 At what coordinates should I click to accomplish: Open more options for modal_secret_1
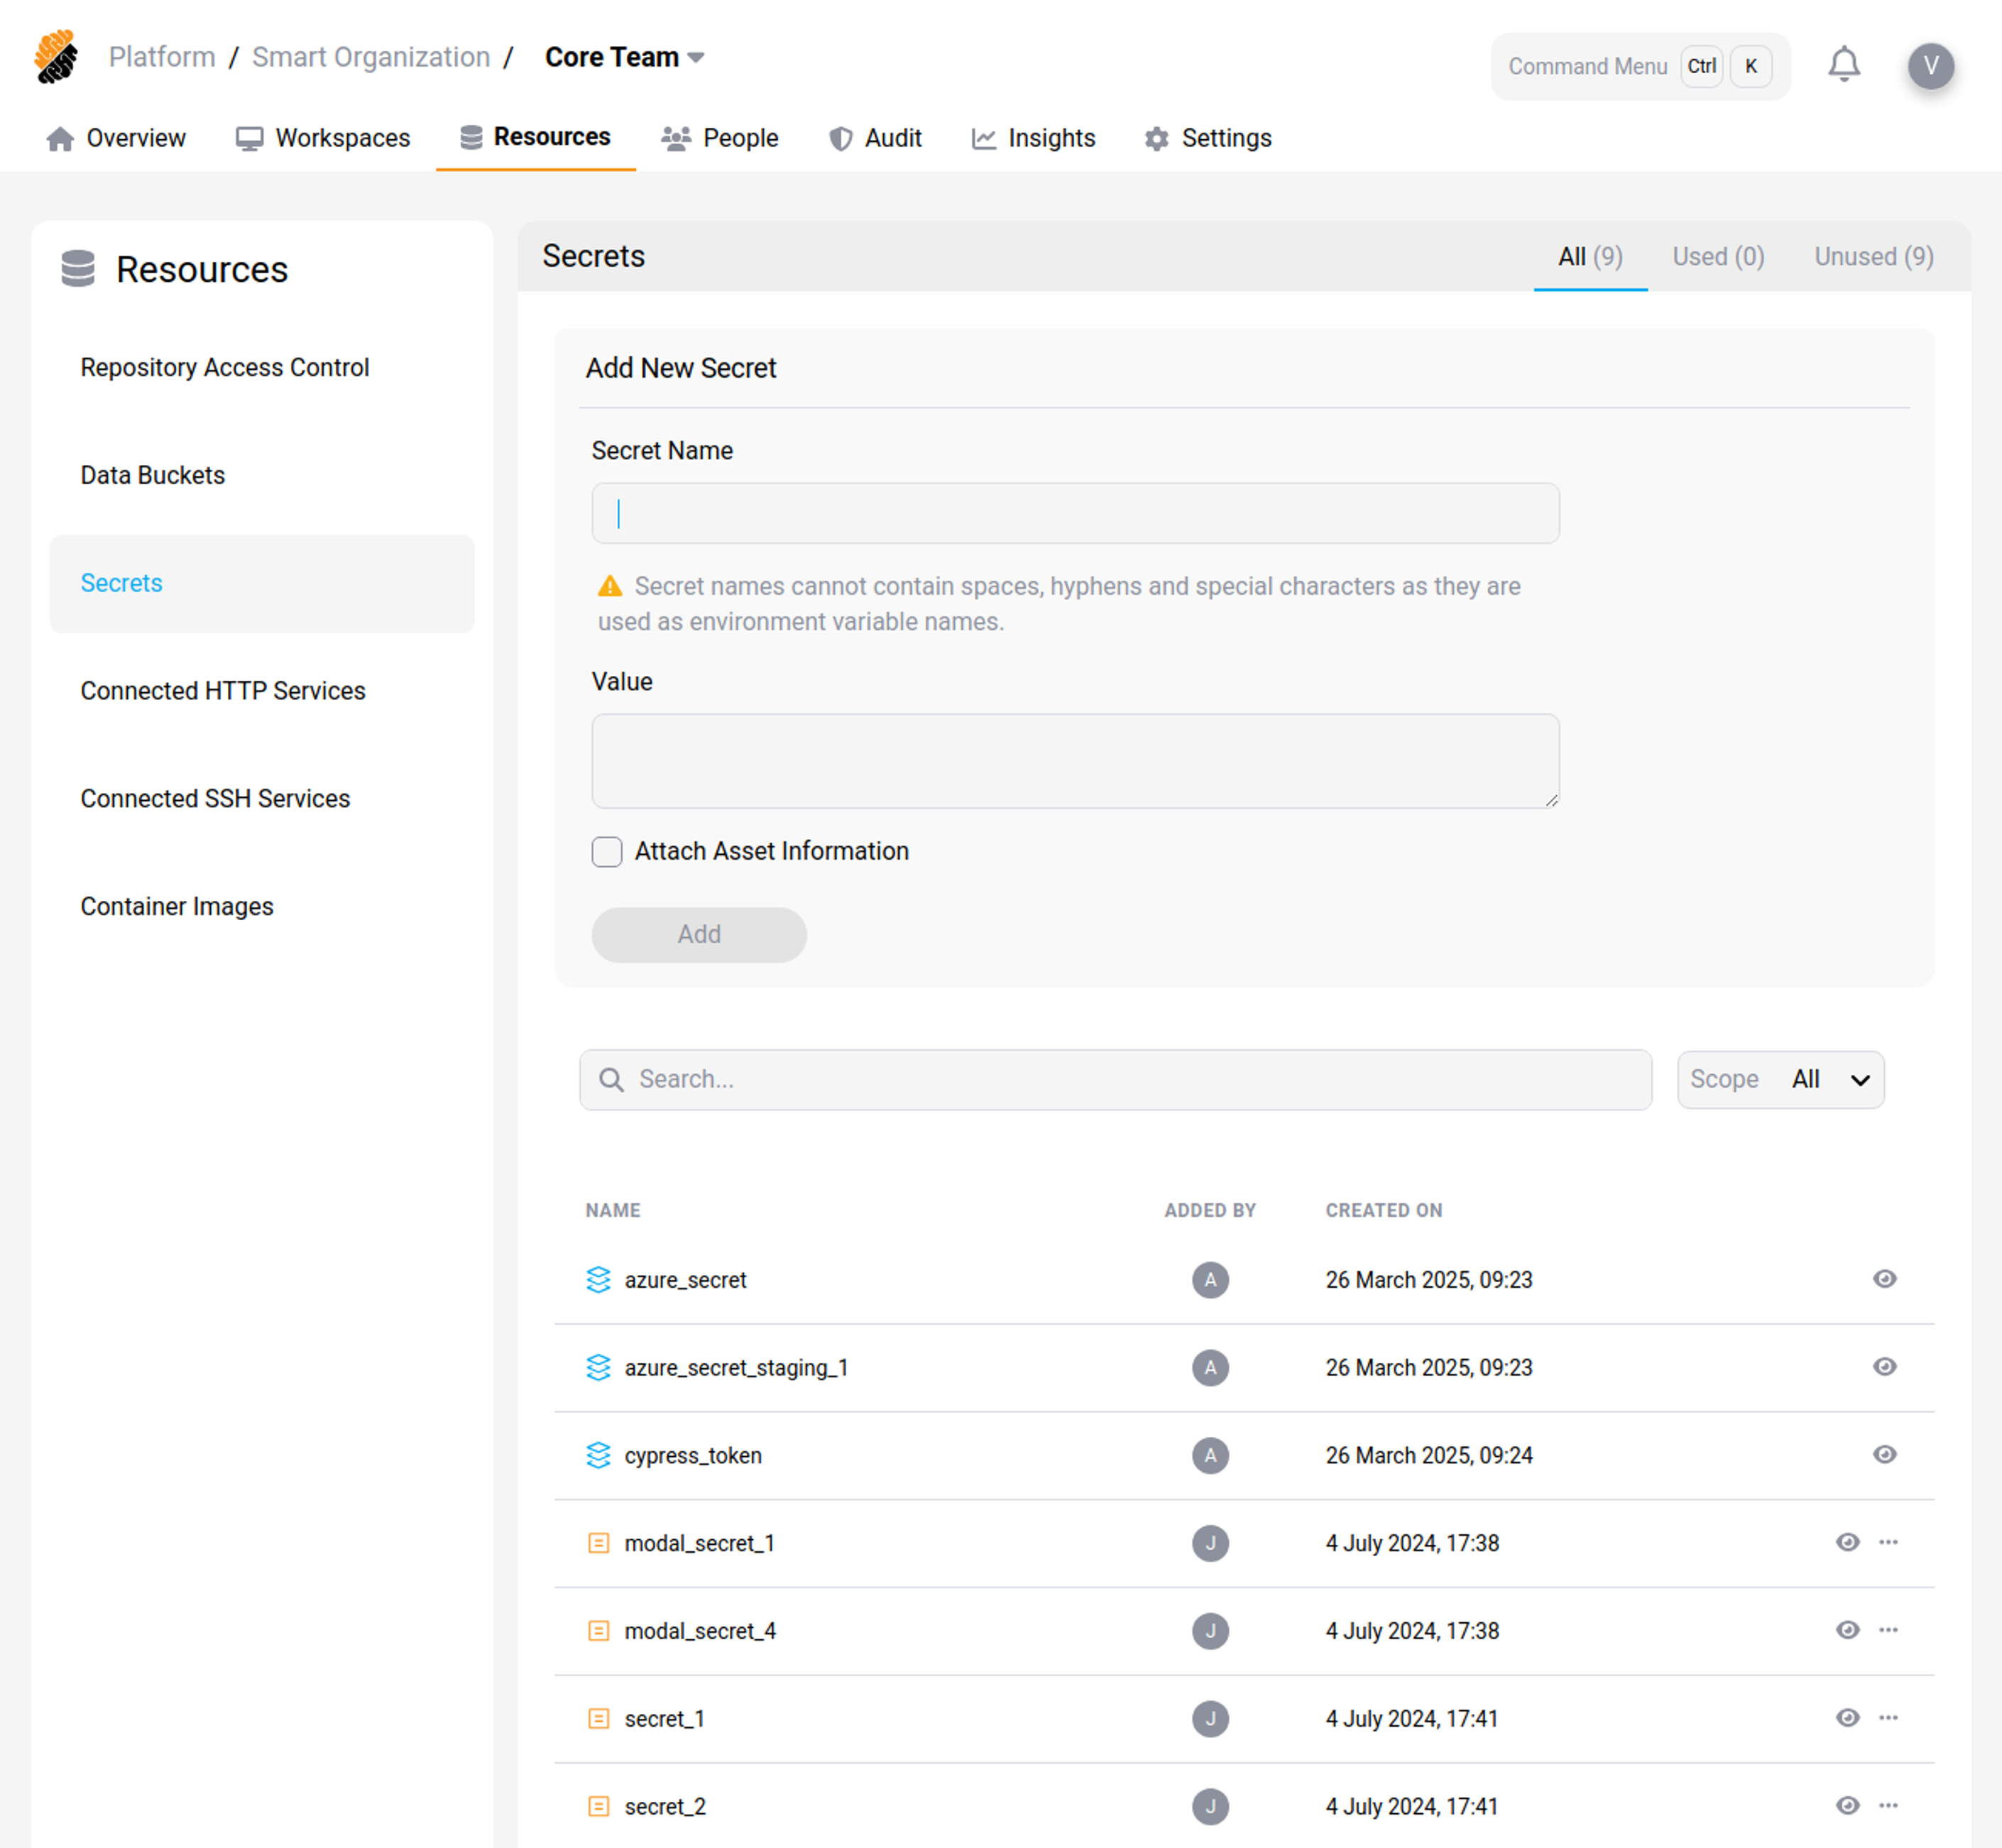tap(1888, 1542)
